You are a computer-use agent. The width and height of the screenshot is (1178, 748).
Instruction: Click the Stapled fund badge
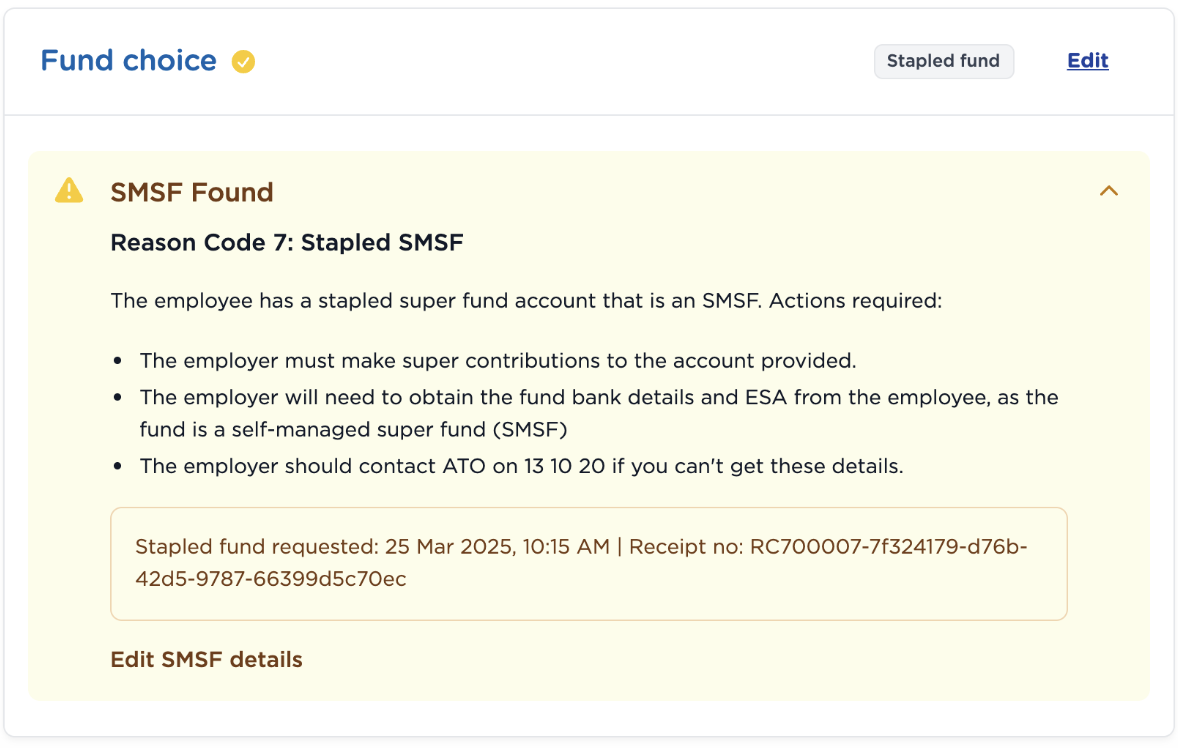943,61
